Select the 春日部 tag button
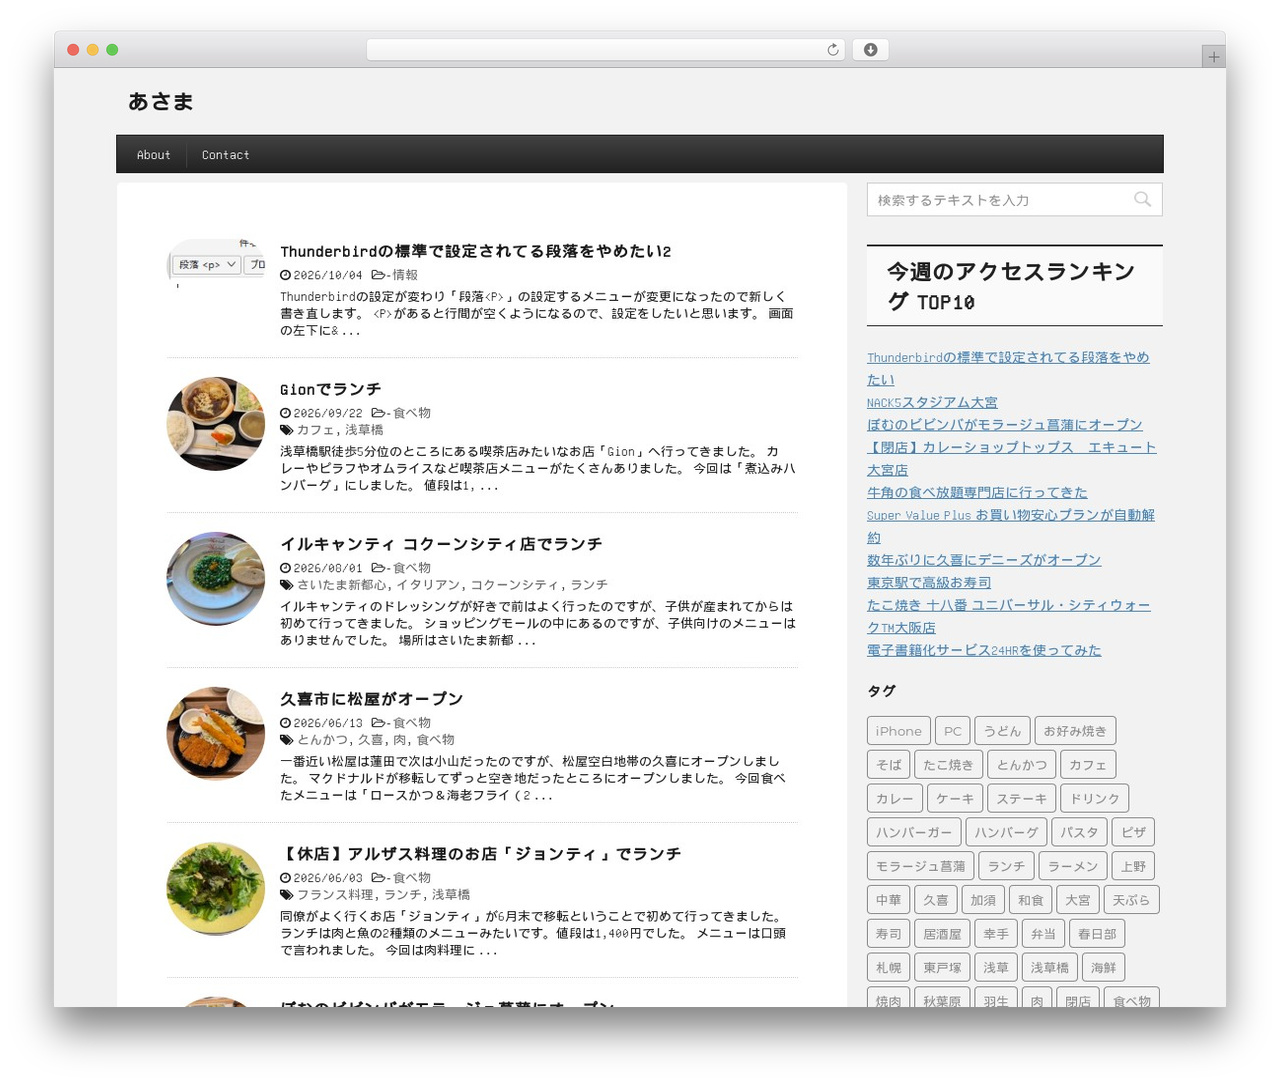This screenshot has height=1084, width=1280. 1098,934
